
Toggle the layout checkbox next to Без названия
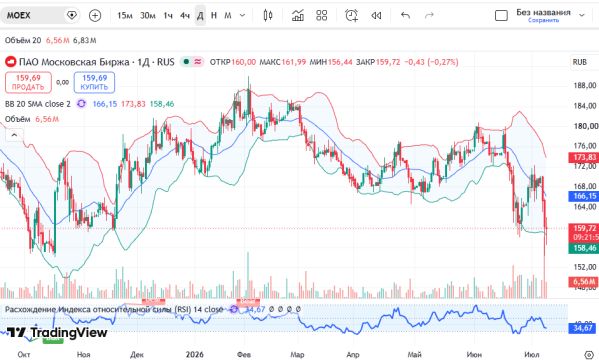click(x=501, y=16)
